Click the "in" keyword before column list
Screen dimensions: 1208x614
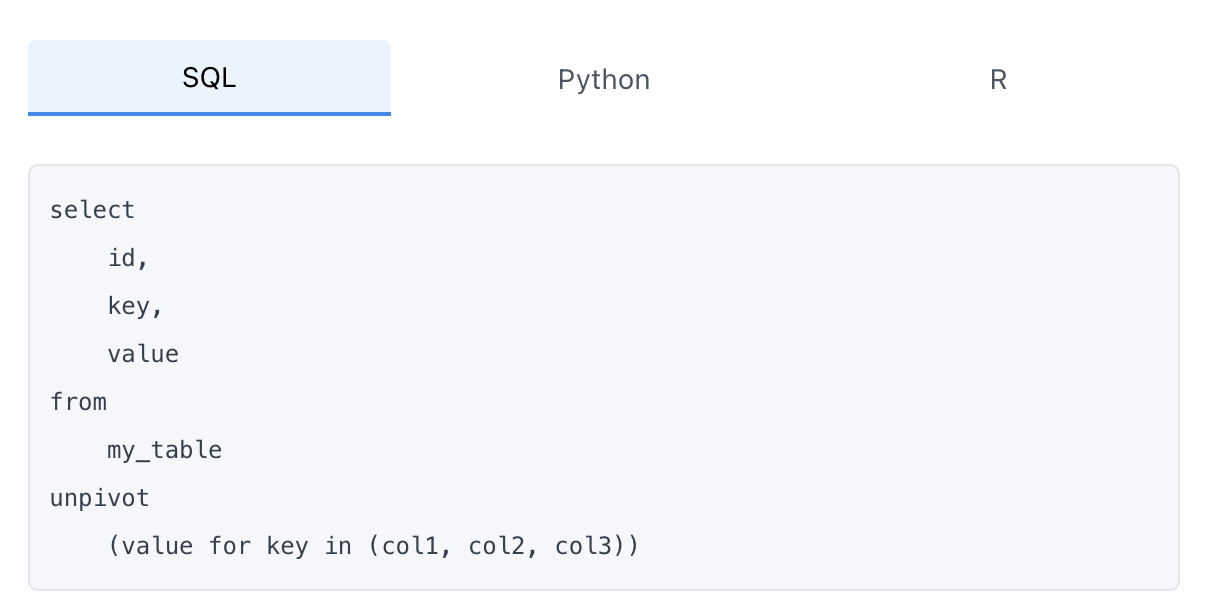click(x=338, y=546)
